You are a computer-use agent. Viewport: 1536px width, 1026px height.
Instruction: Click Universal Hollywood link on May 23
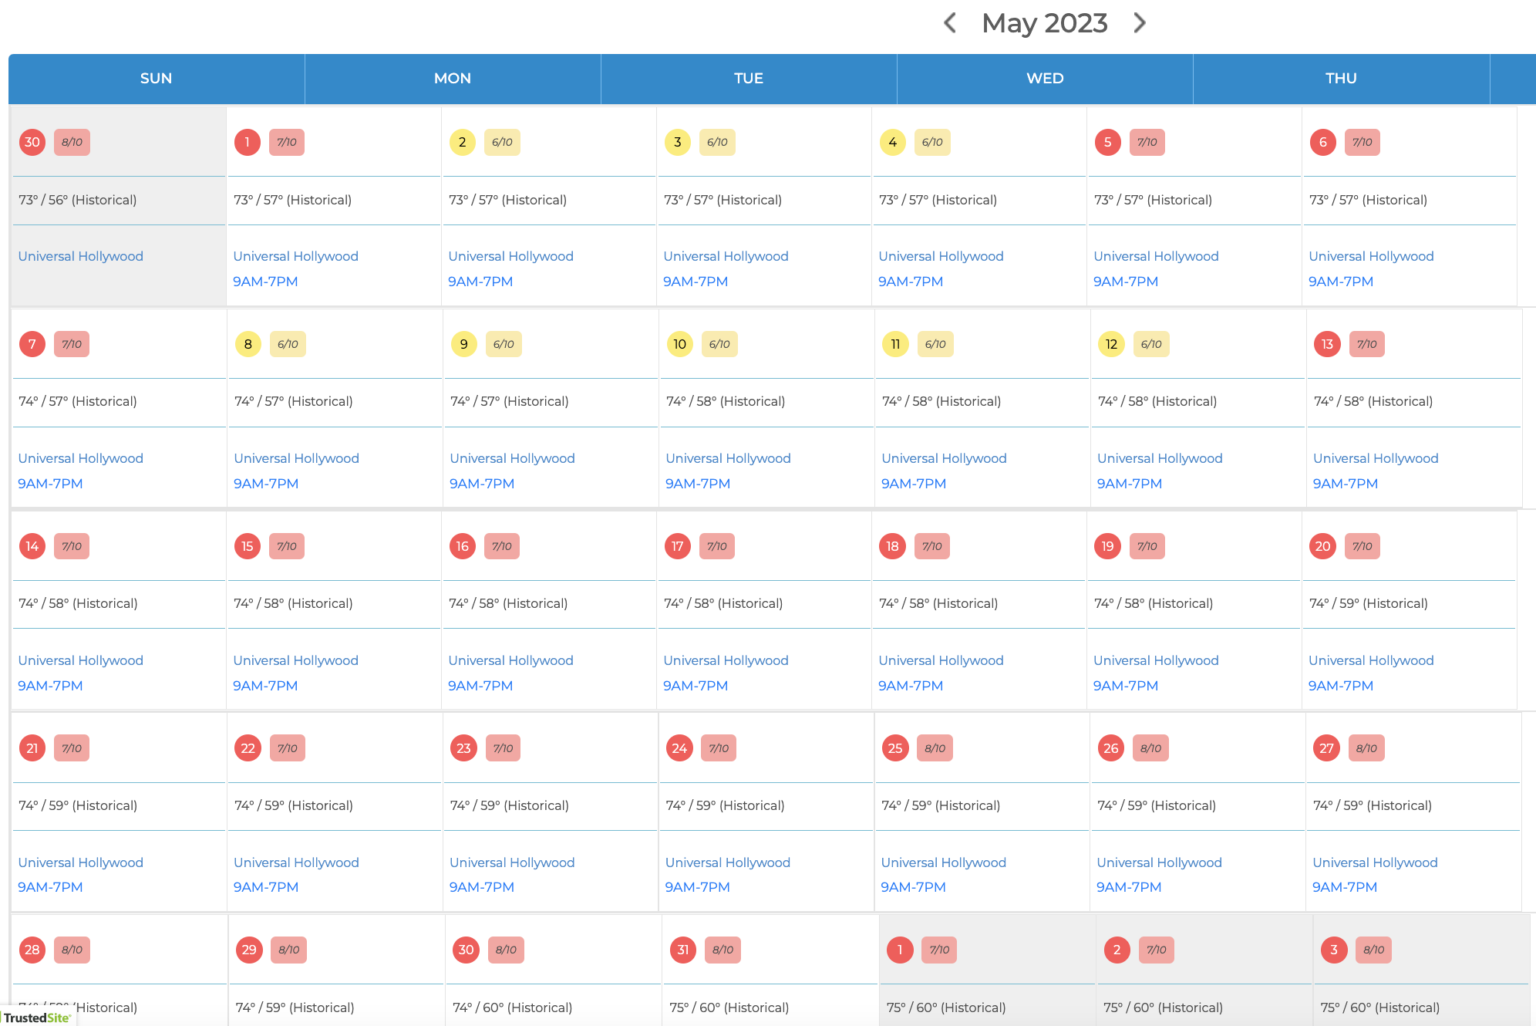(512, 862)
